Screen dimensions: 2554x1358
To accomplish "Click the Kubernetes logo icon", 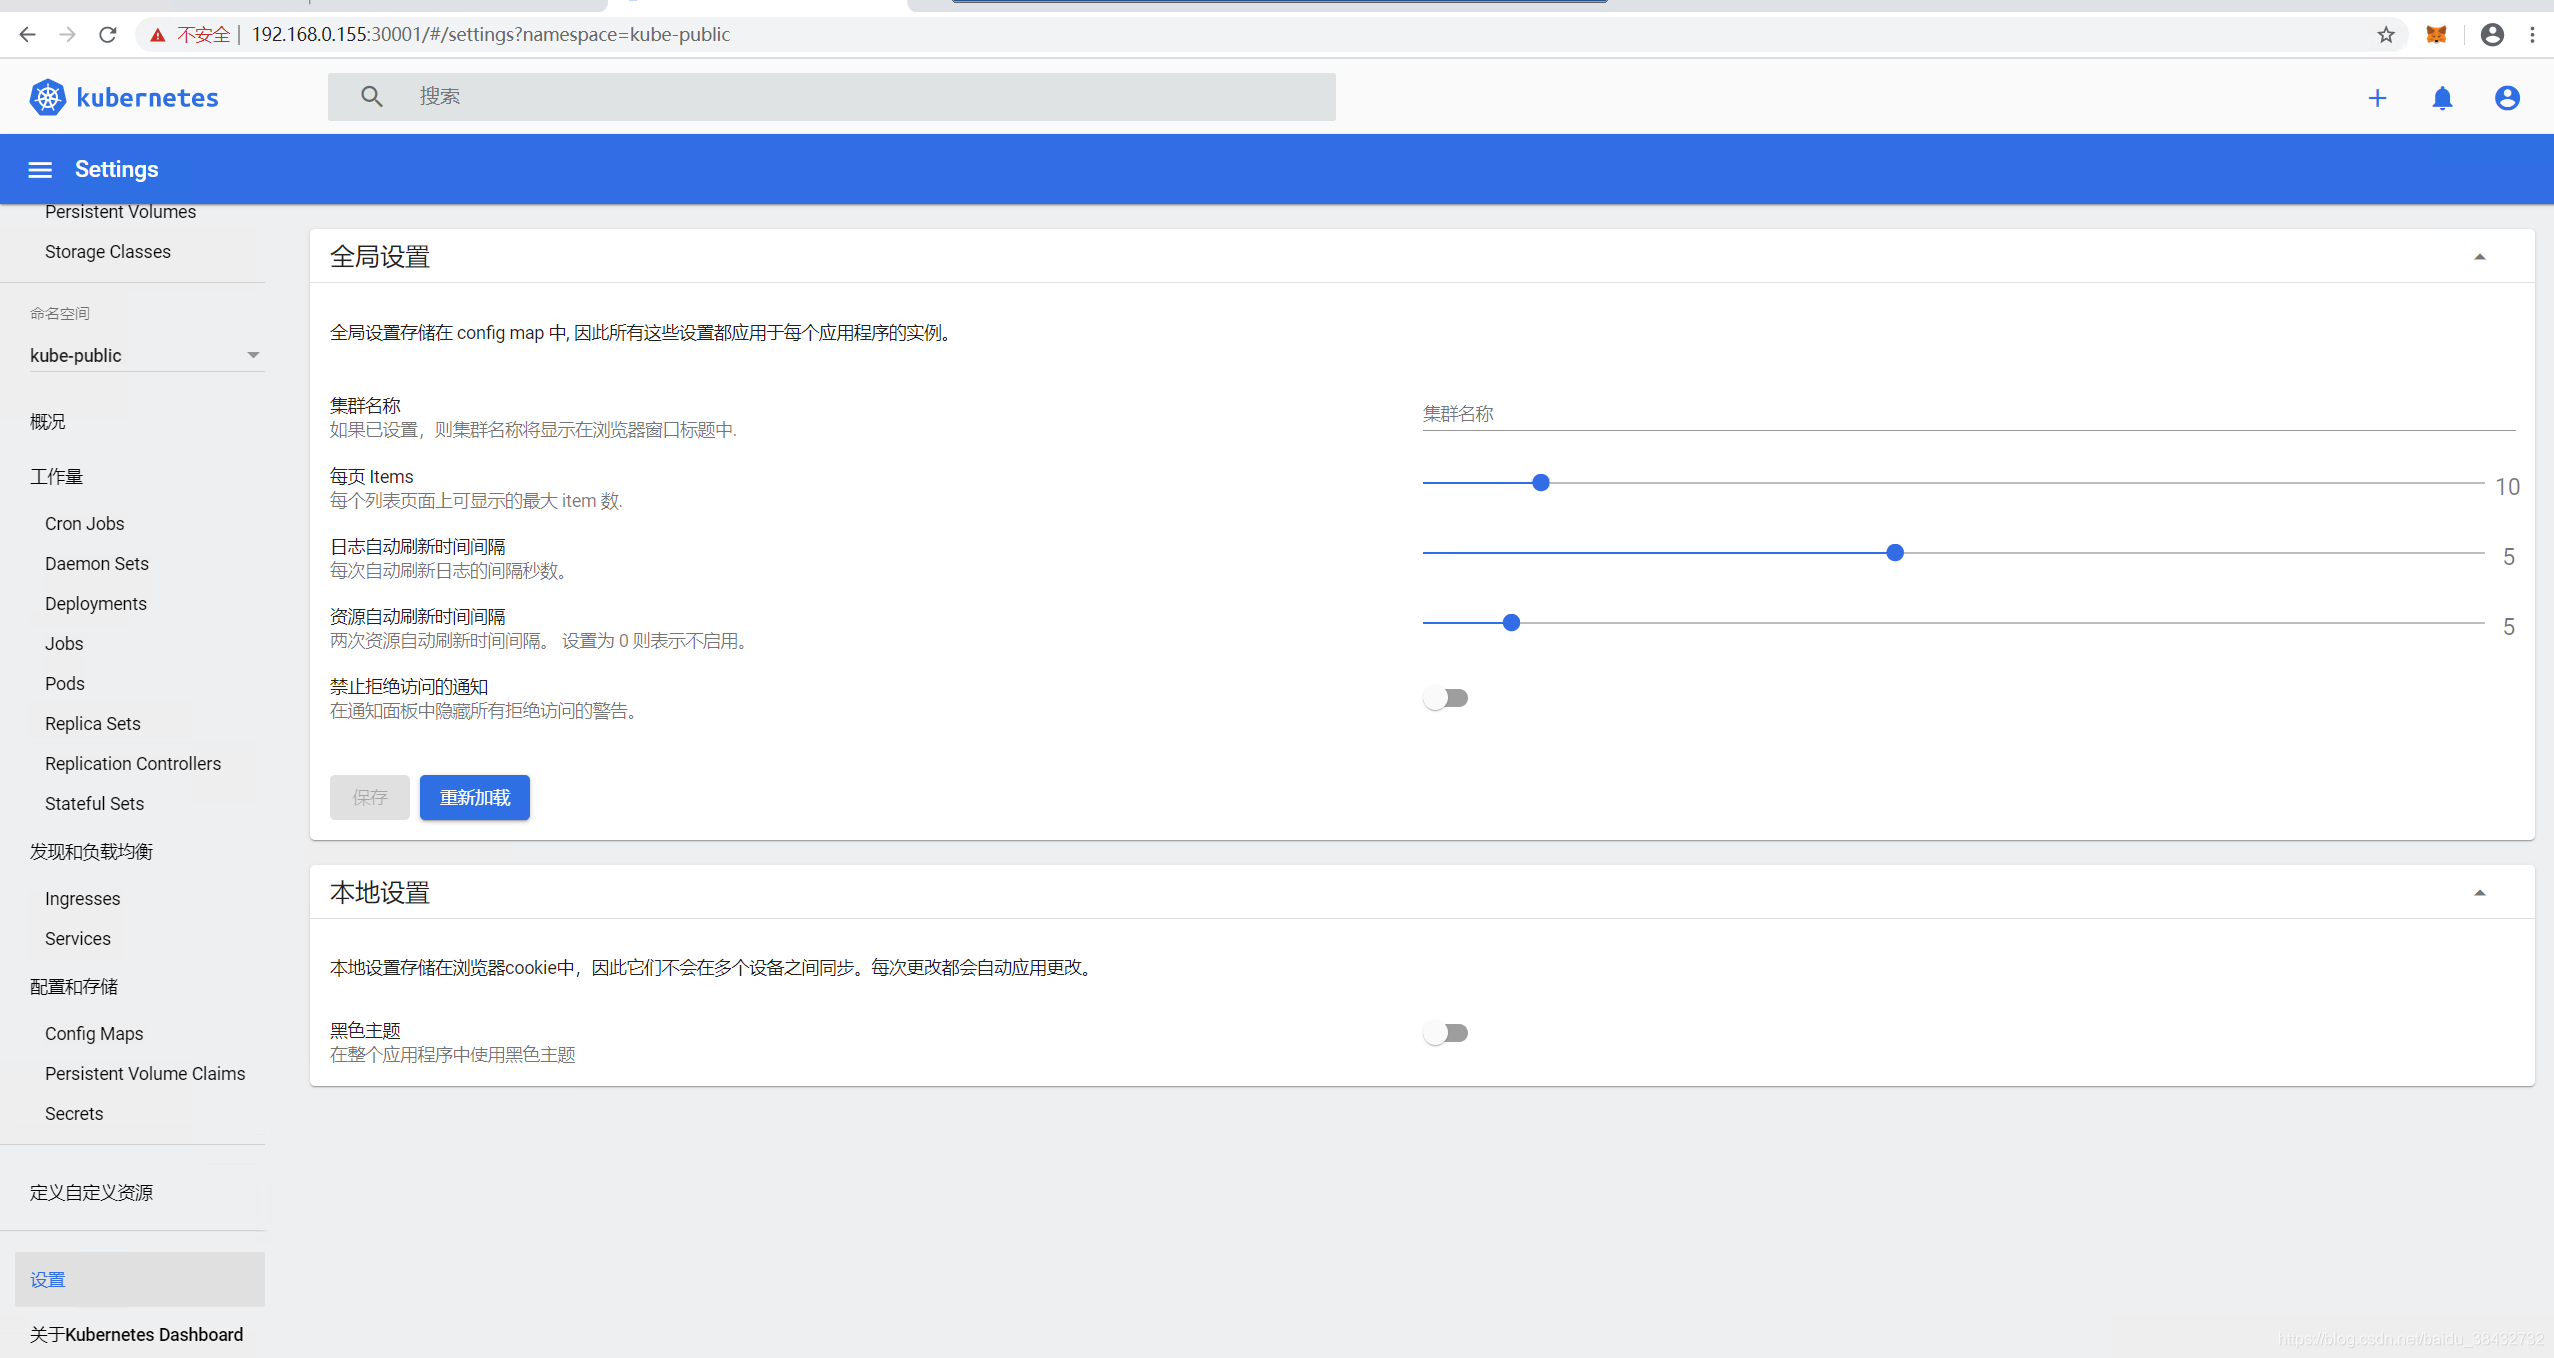I will coord(47,97).
